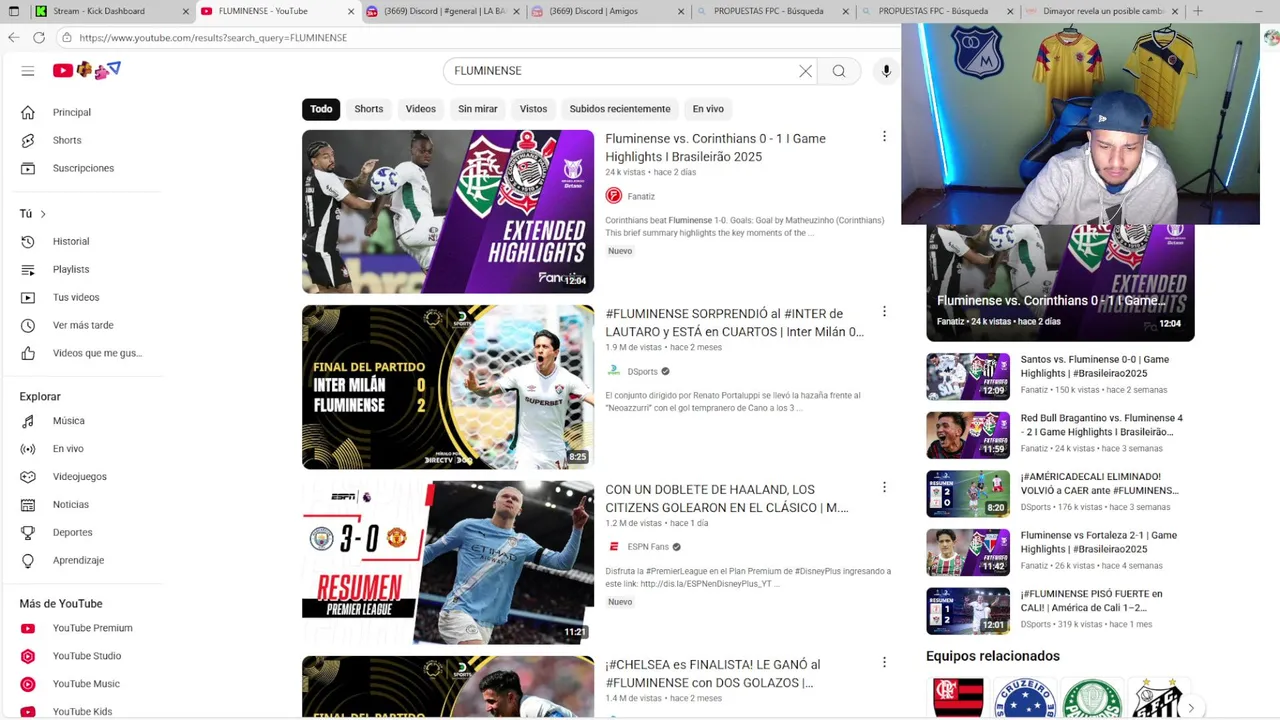Click the magnifier search button
The image size is (1280, 720).
[839, 71]
